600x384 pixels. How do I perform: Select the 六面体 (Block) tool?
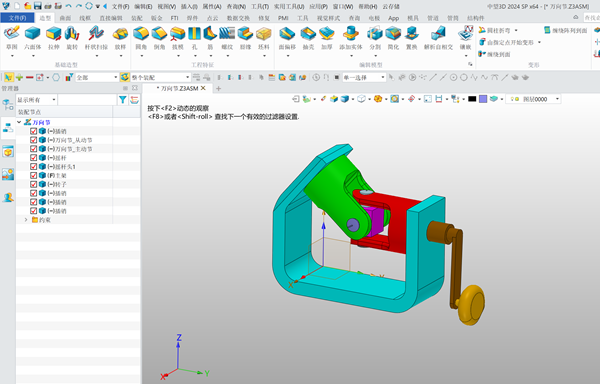(33, 38)
